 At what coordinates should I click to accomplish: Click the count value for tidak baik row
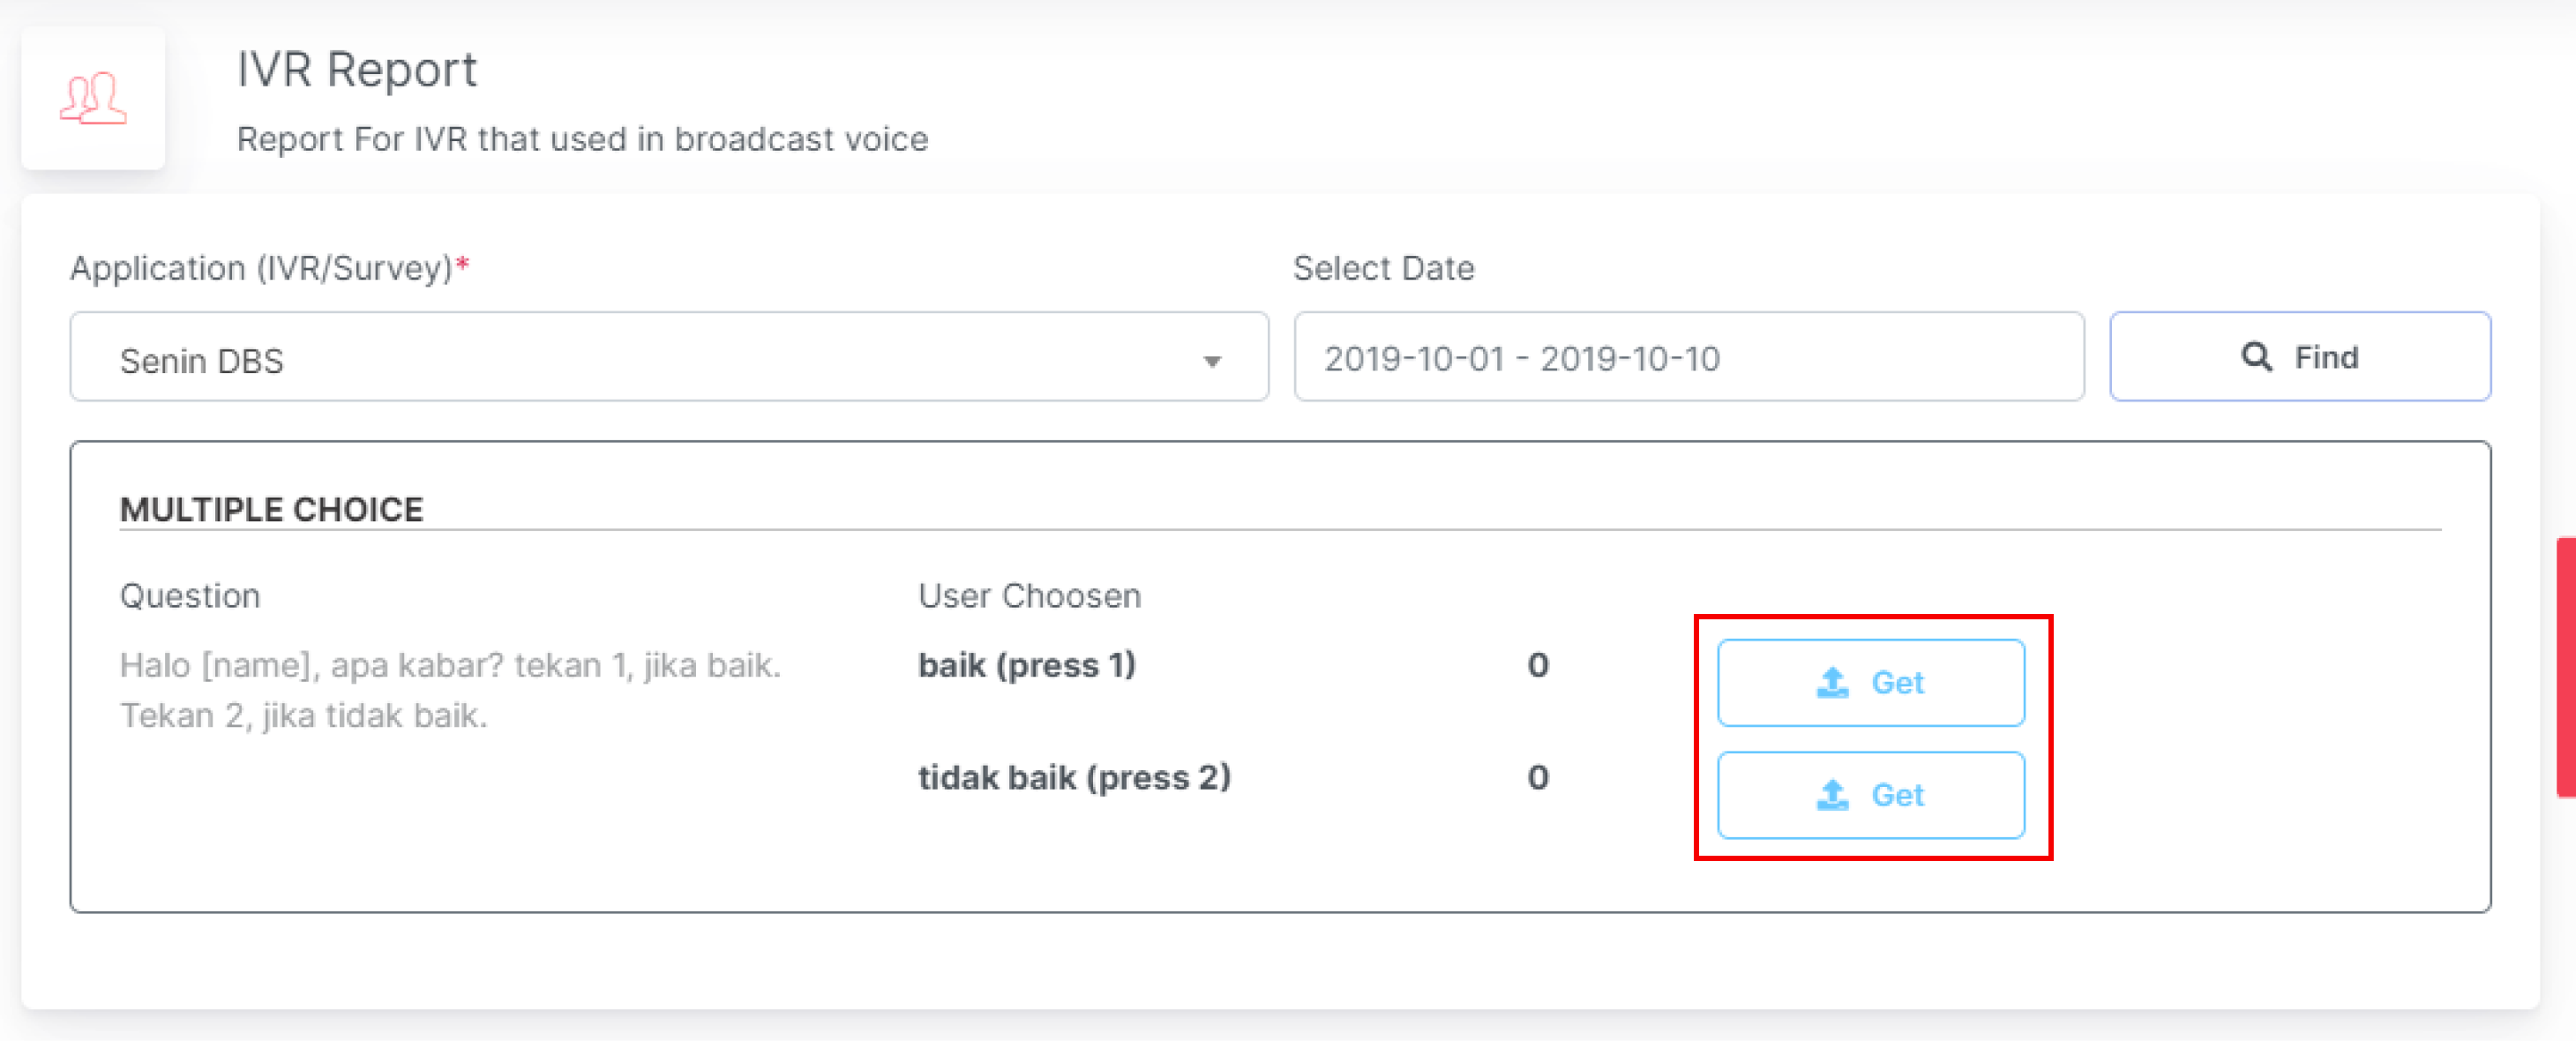1537,777
